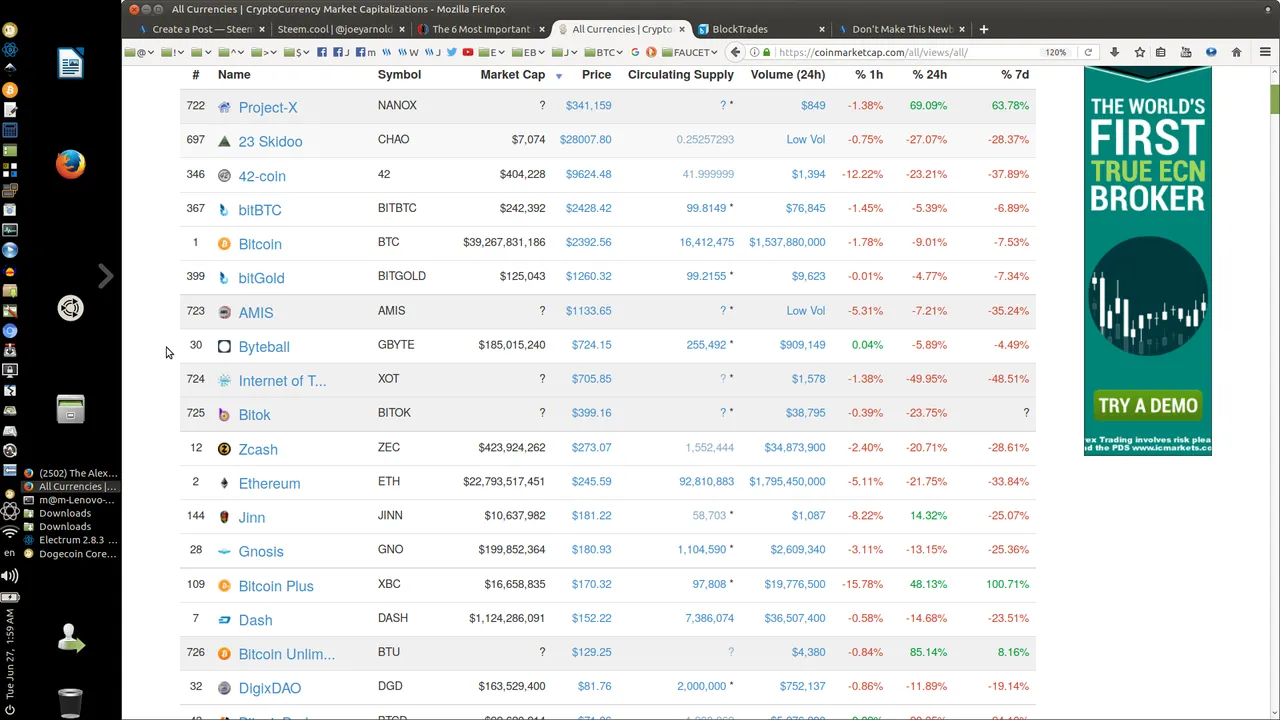This screenshot has height=720, width=1280.
Task: Switch to Don't Make This Newb tab
Action: (x=900, y=29)
